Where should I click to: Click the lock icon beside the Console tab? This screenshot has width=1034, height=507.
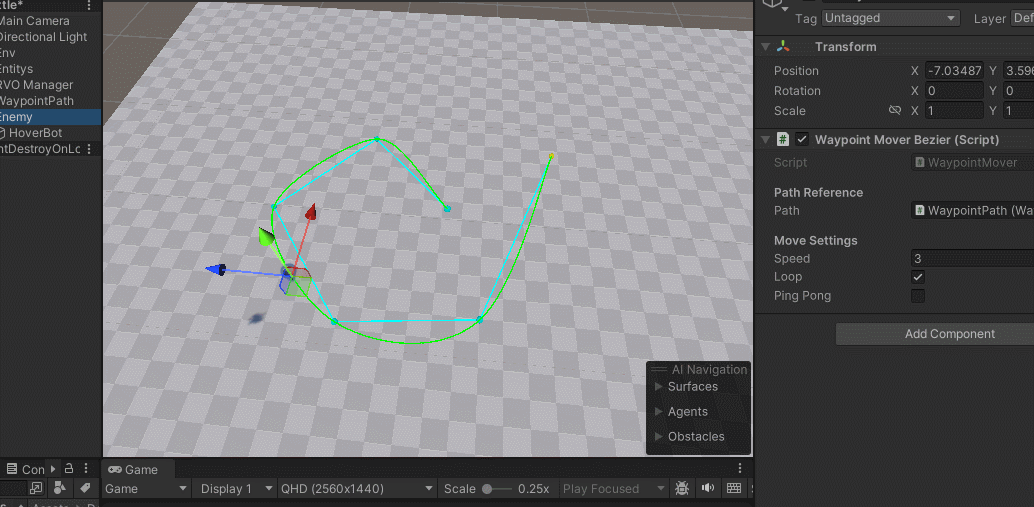[70, 468]
